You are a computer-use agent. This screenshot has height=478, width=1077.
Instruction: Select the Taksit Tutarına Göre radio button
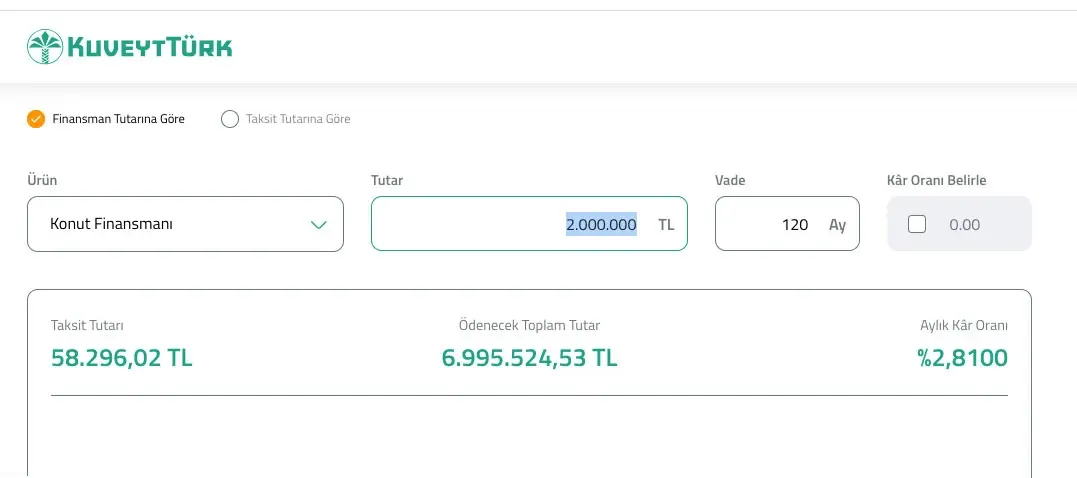(x=230, y=119)
